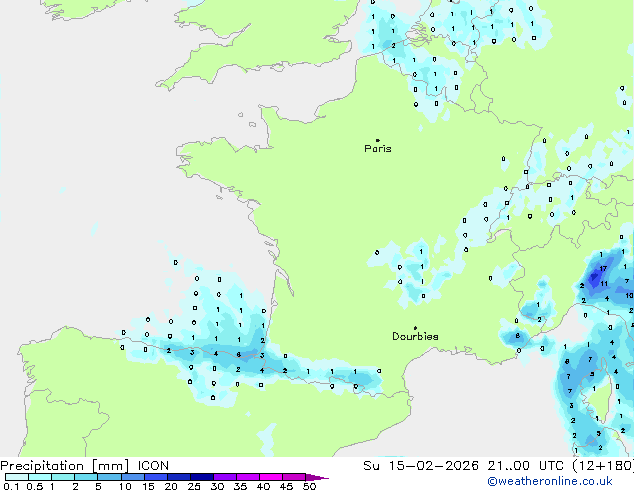This screenshot has height=490, width=634.
Task: Click the Paris city marker dot
Action: pyautogui.click(x=377, y=140)
